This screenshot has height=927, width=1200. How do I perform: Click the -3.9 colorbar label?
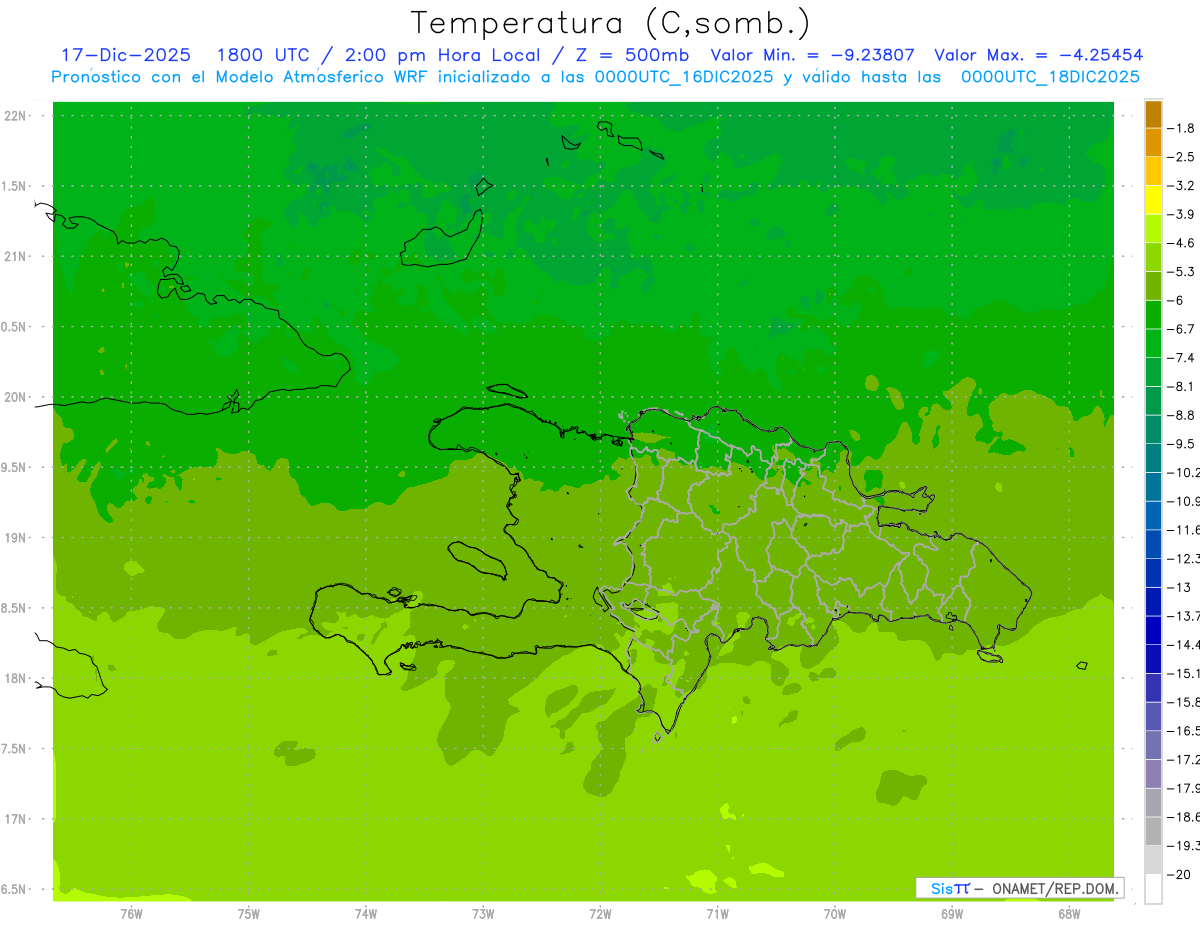tap(1181, 214)
